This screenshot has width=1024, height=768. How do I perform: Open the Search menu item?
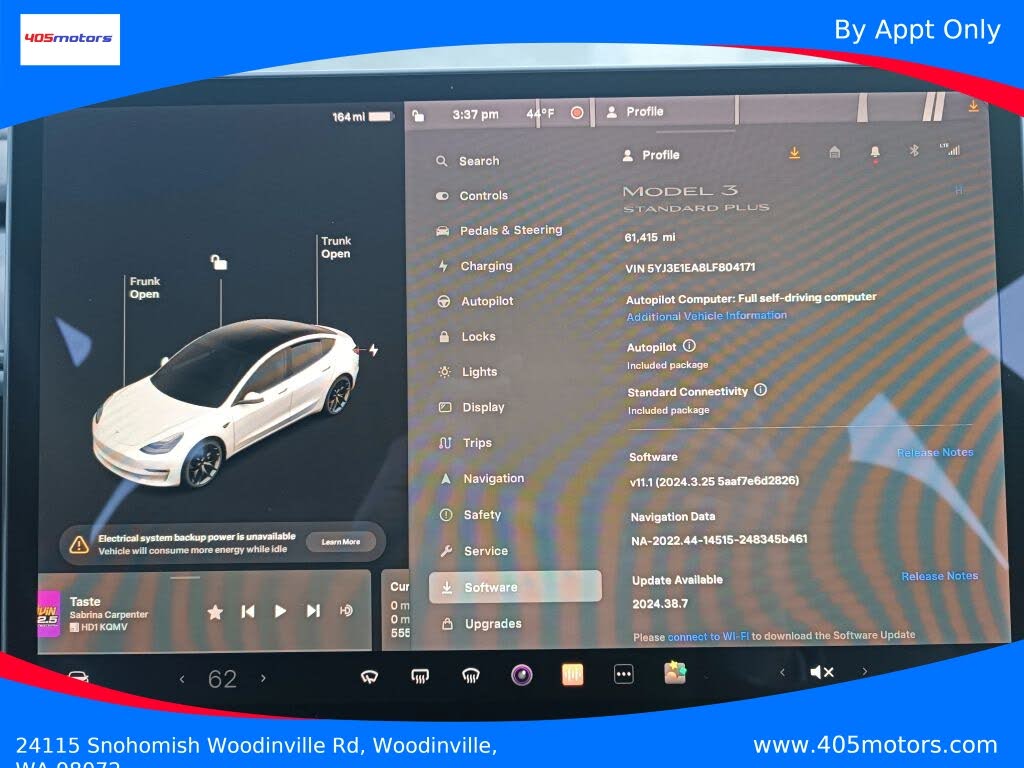point(468,161)
